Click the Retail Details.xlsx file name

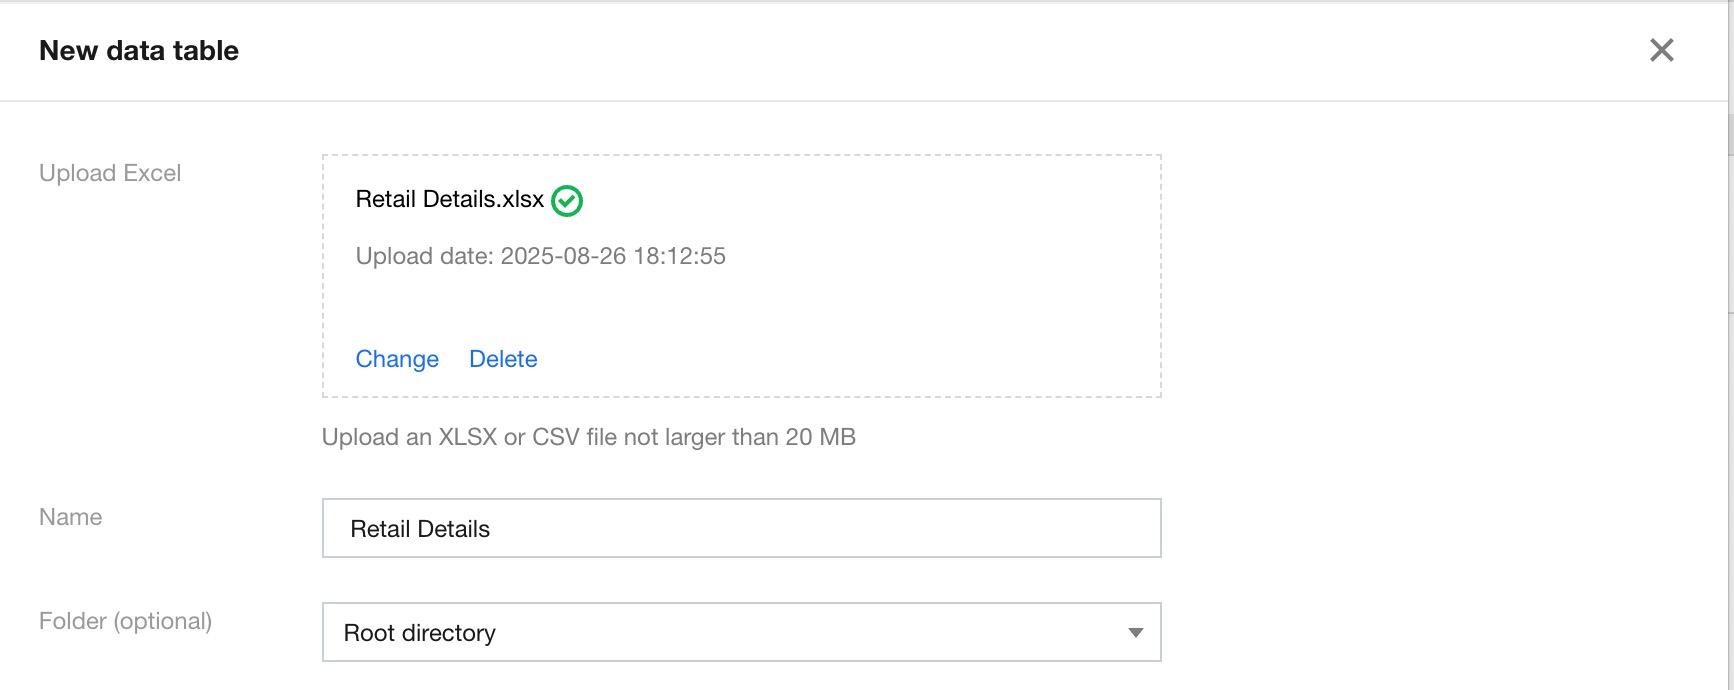coord(449,199)
